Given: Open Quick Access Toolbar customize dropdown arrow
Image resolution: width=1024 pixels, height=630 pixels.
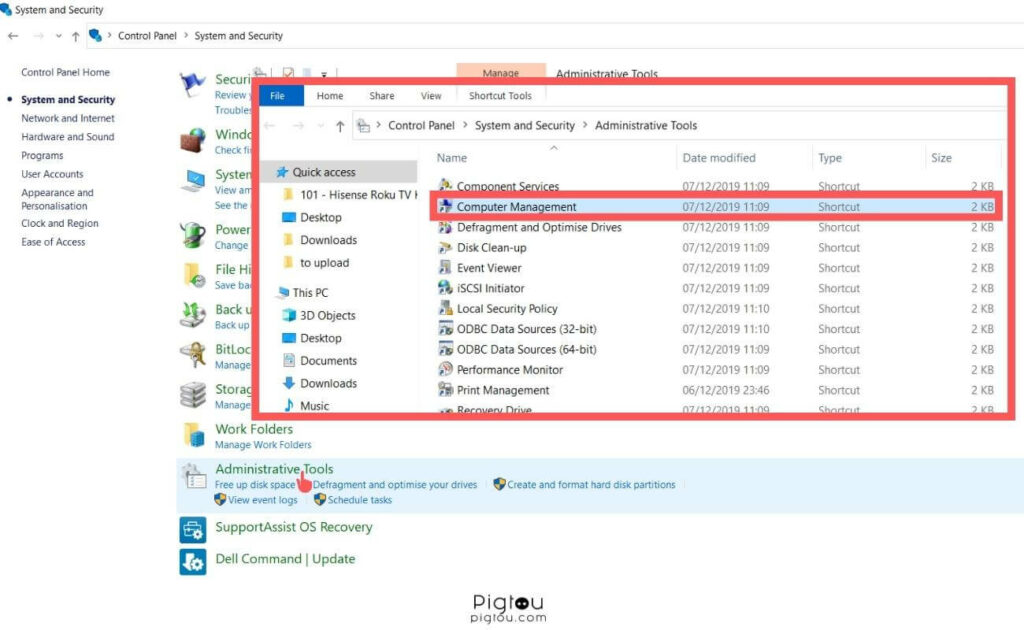Looking at the screenshot, I should [x=323, y=74].
